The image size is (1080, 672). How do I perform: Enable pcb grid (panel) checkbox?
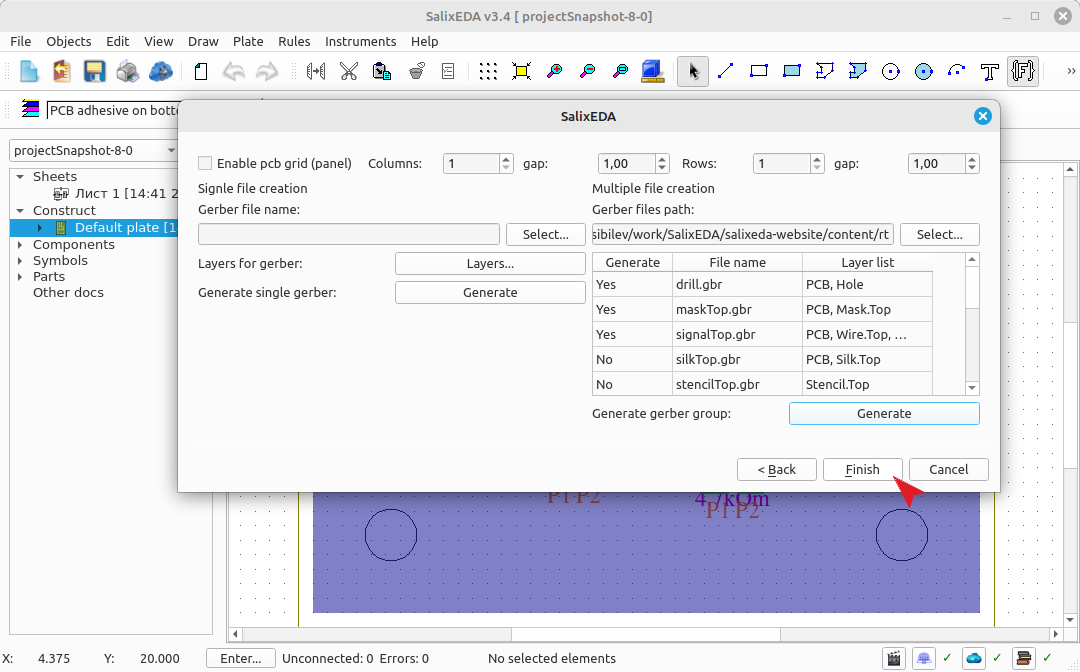pos(205,163)
